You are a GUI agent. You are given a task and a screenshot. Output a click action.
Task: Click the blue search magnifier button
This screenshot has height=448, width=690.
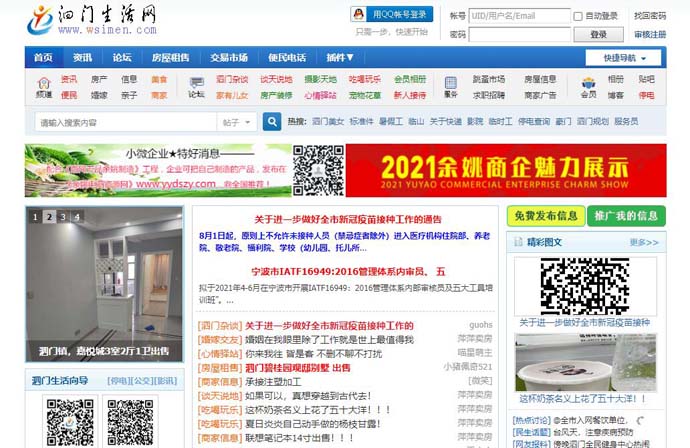(271, 122)
